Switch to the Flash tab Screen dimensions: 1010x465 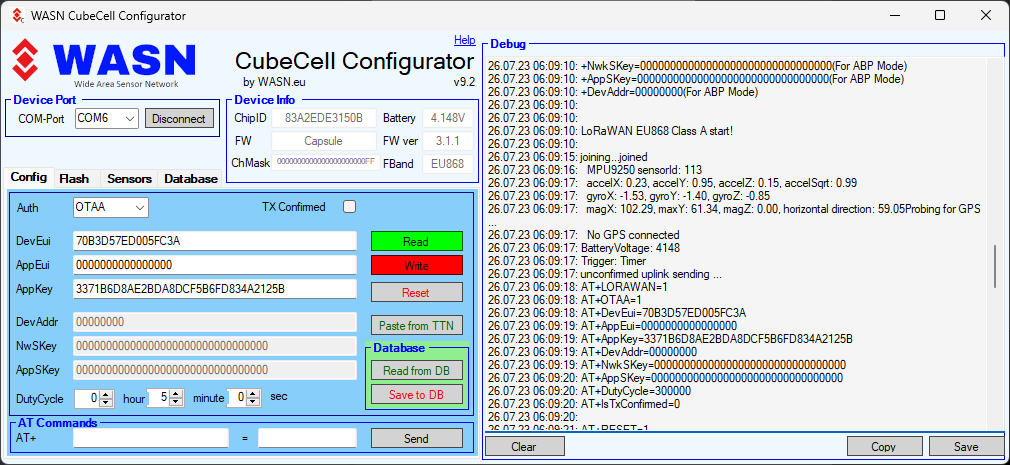(74, 179)
